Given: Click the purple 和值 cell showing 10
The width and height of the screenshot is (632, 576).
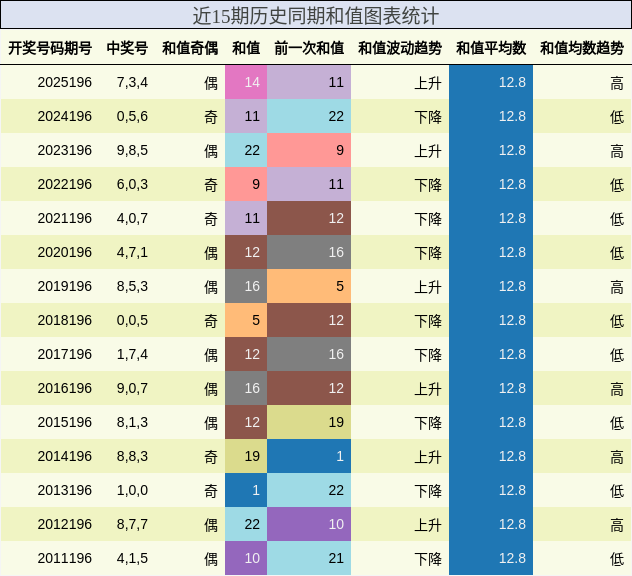Looking at the screenshot, I should click(246, 558).
